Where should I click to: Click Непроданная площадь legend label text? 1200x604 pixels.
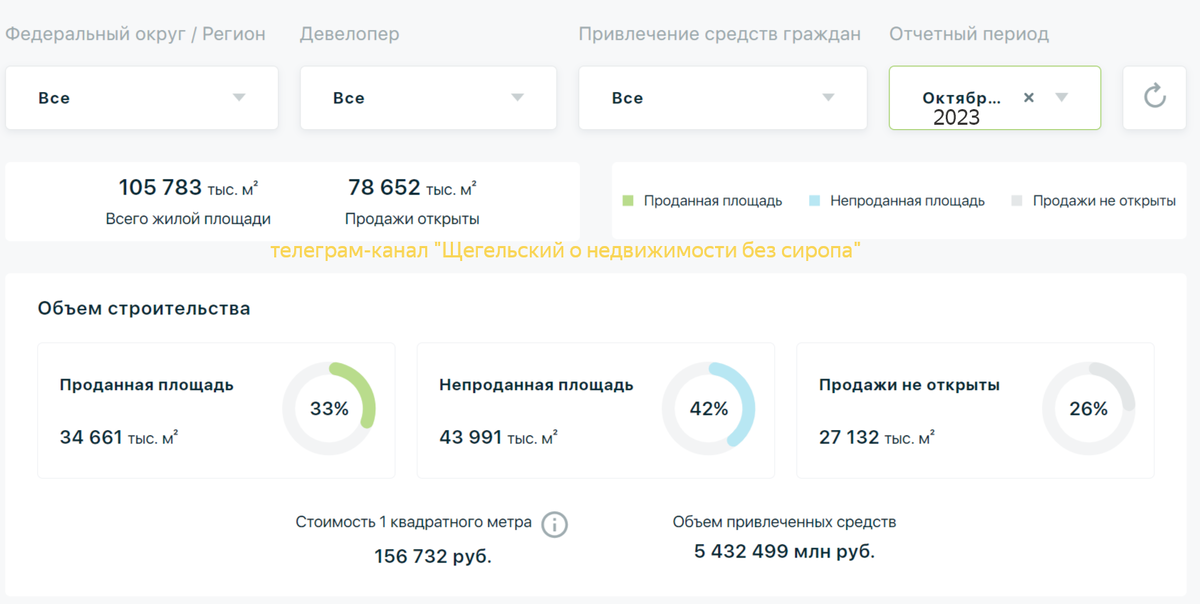tap(907, 201)
